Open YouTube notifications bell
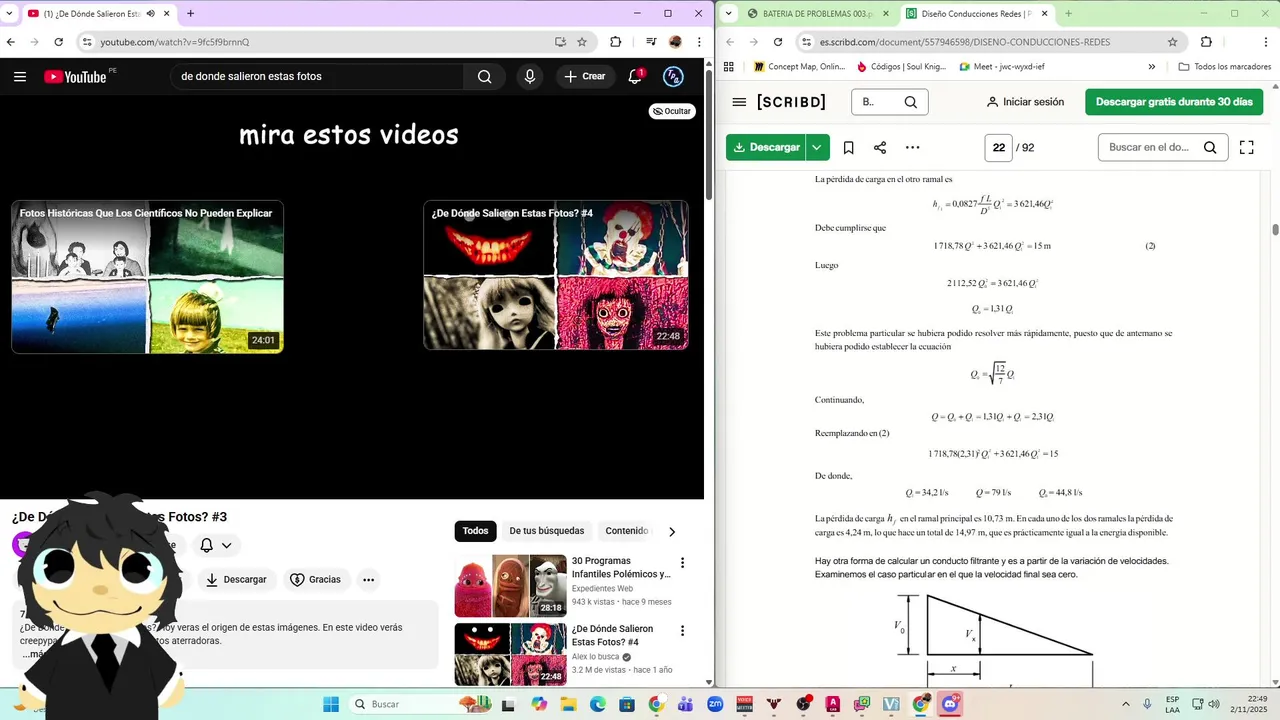This screenshot has height=720, width=1280. click(x=635, y=76)
